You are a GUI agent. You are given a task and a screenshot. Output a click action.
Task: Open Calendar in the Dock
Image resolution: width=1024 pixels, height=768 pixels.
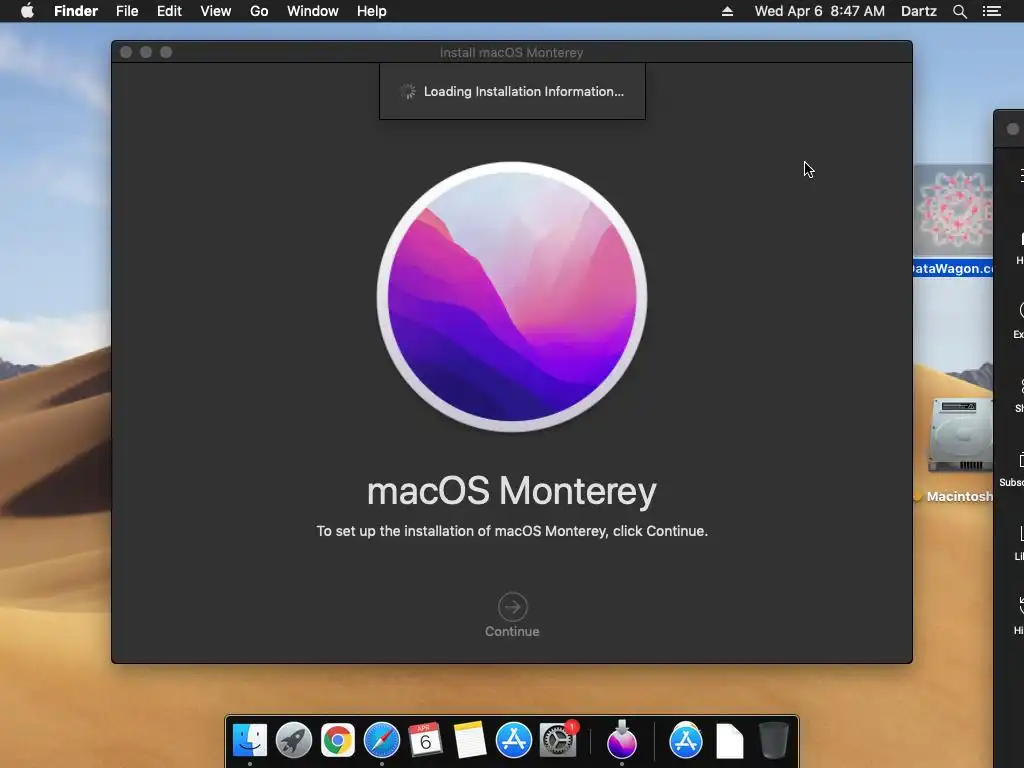tap(425, 740)
